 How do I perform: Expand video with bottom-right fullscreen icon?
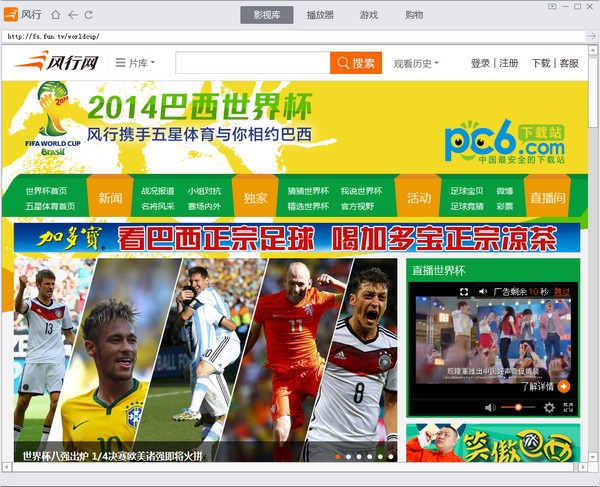568,407
